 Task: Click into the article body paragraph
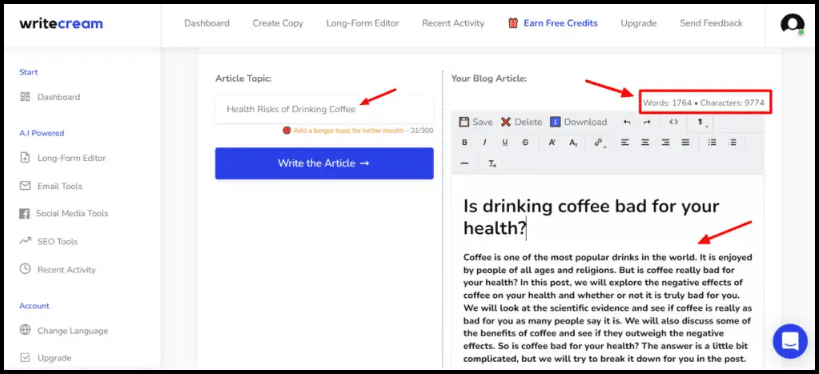[607, 308]
